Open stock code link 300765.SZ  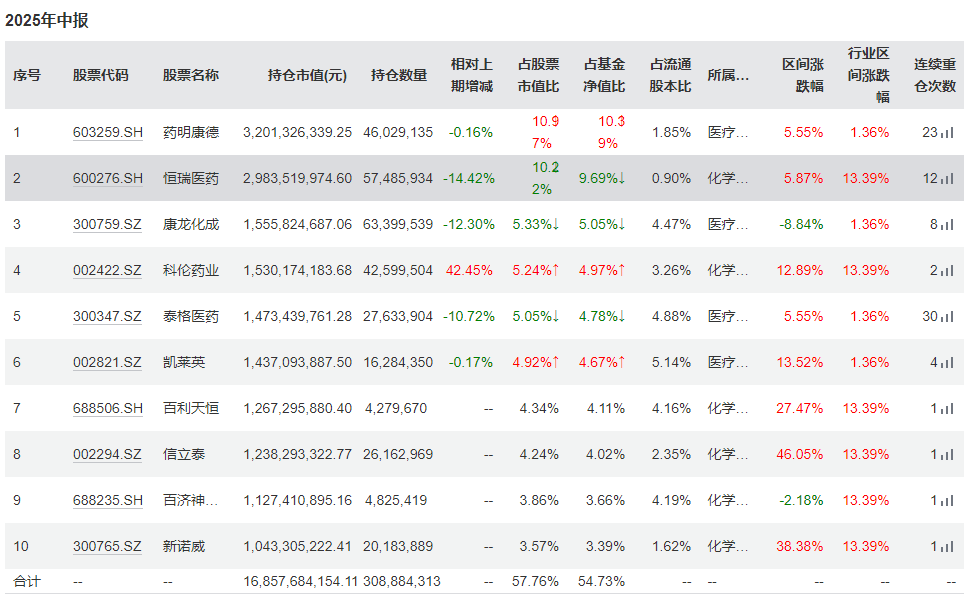pos(107,546)
